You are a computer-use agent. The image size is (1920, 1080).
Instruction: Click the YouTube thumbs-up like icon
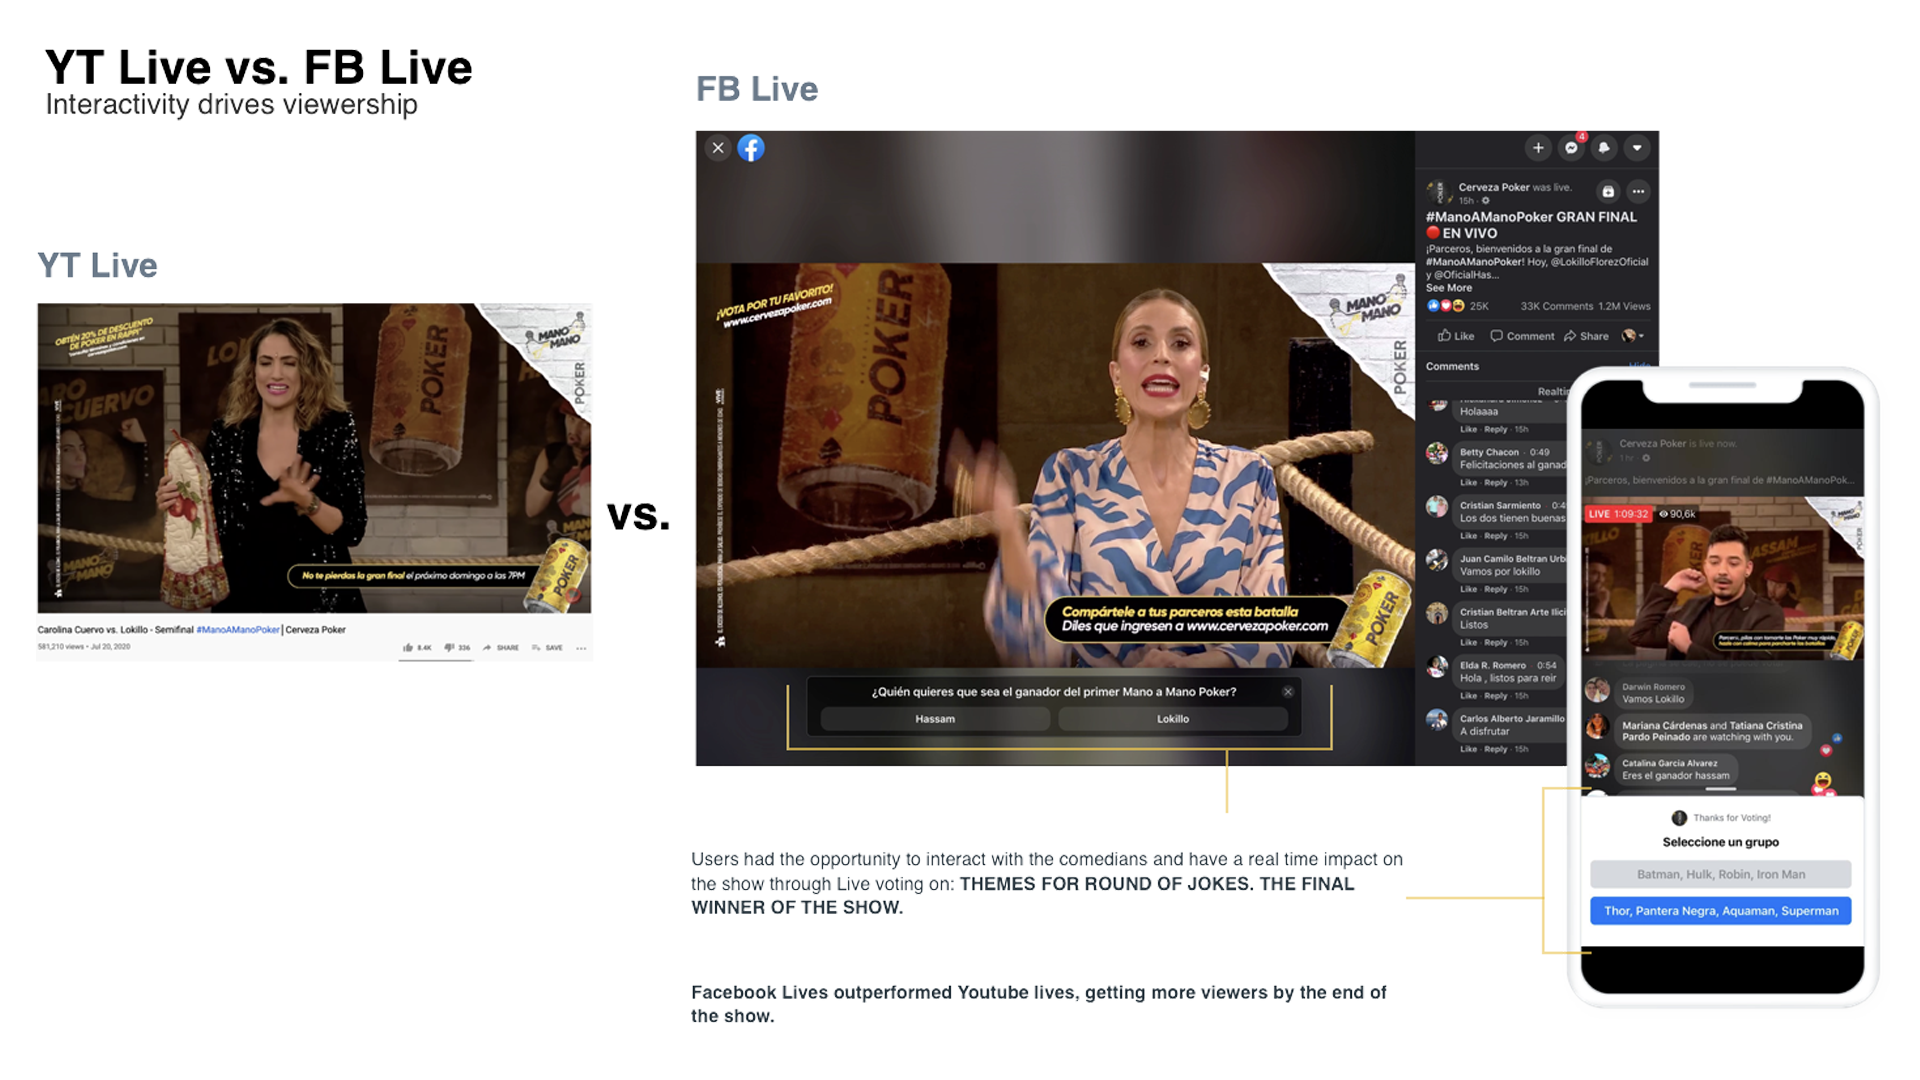click(408, 648)
